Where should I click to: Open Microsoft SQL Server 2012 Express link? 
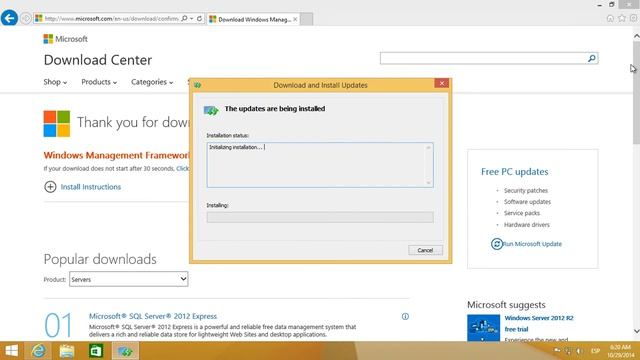tap(153, 316)
